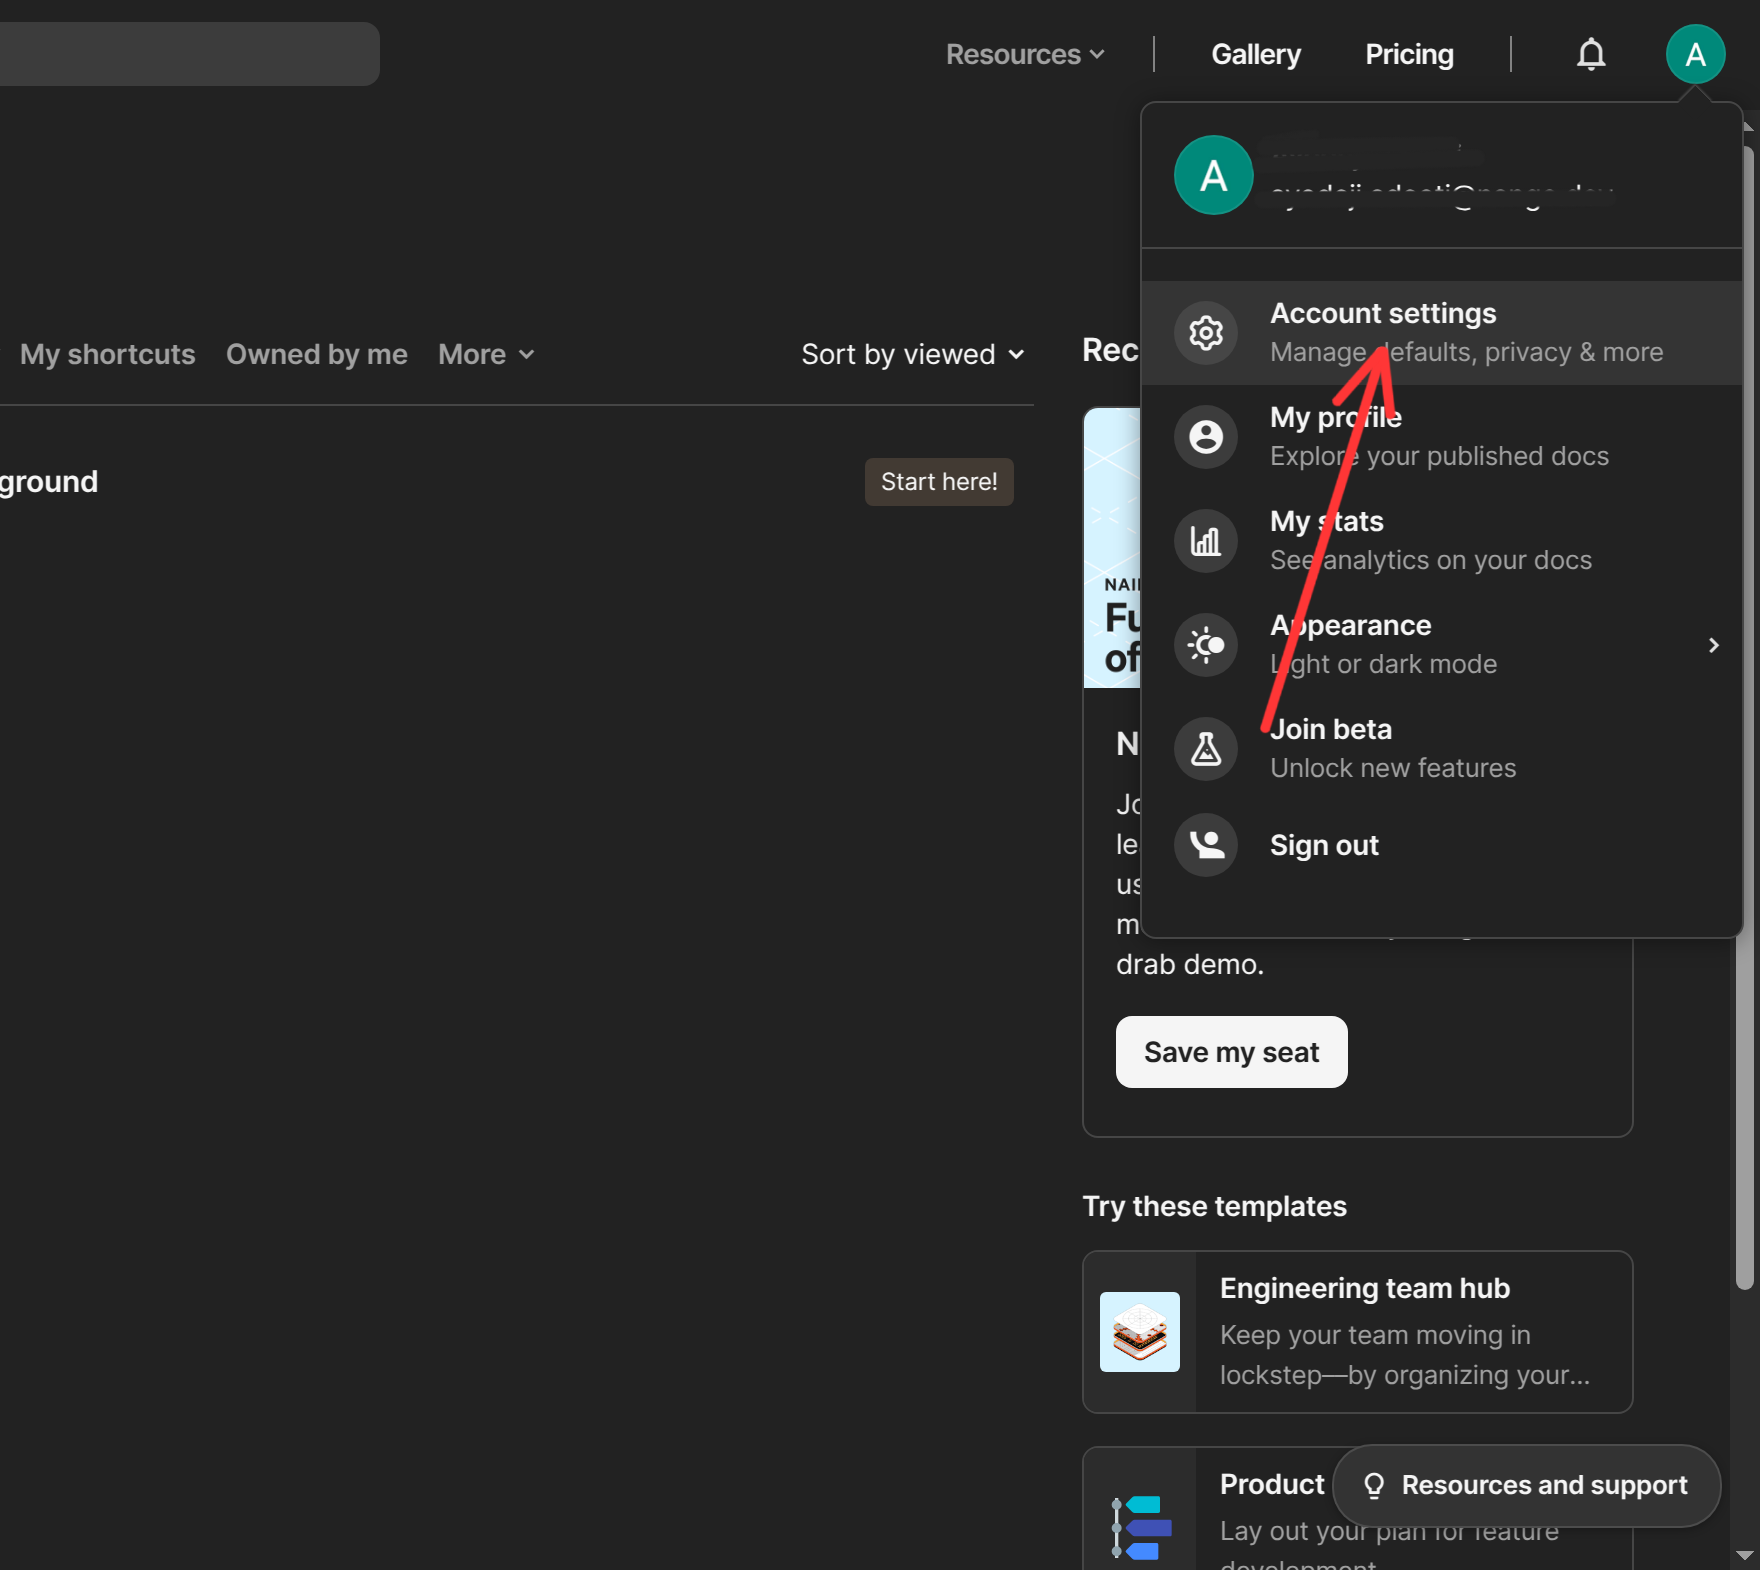Click the Account settings gear icon
This screenshot has height=1570, width=1760.
coord(1206,333)
